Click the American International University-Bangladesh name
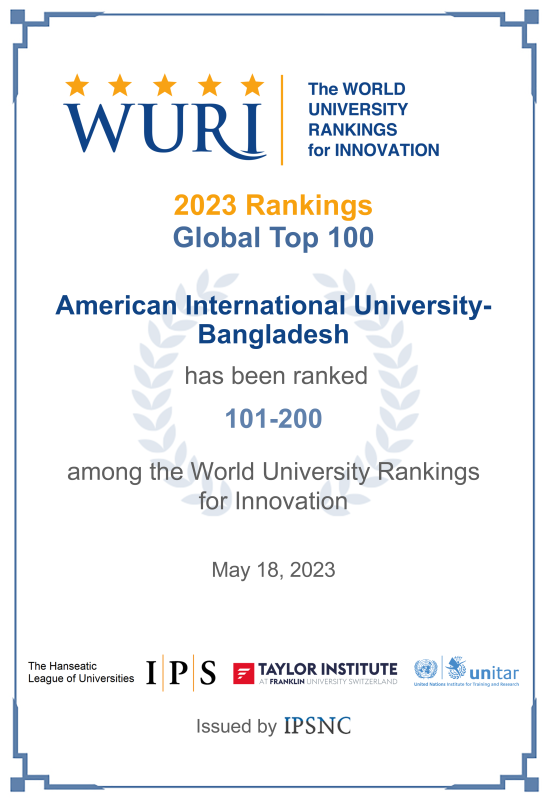The width and height of the screenshot is (547, 800). [x=273, y=320]
